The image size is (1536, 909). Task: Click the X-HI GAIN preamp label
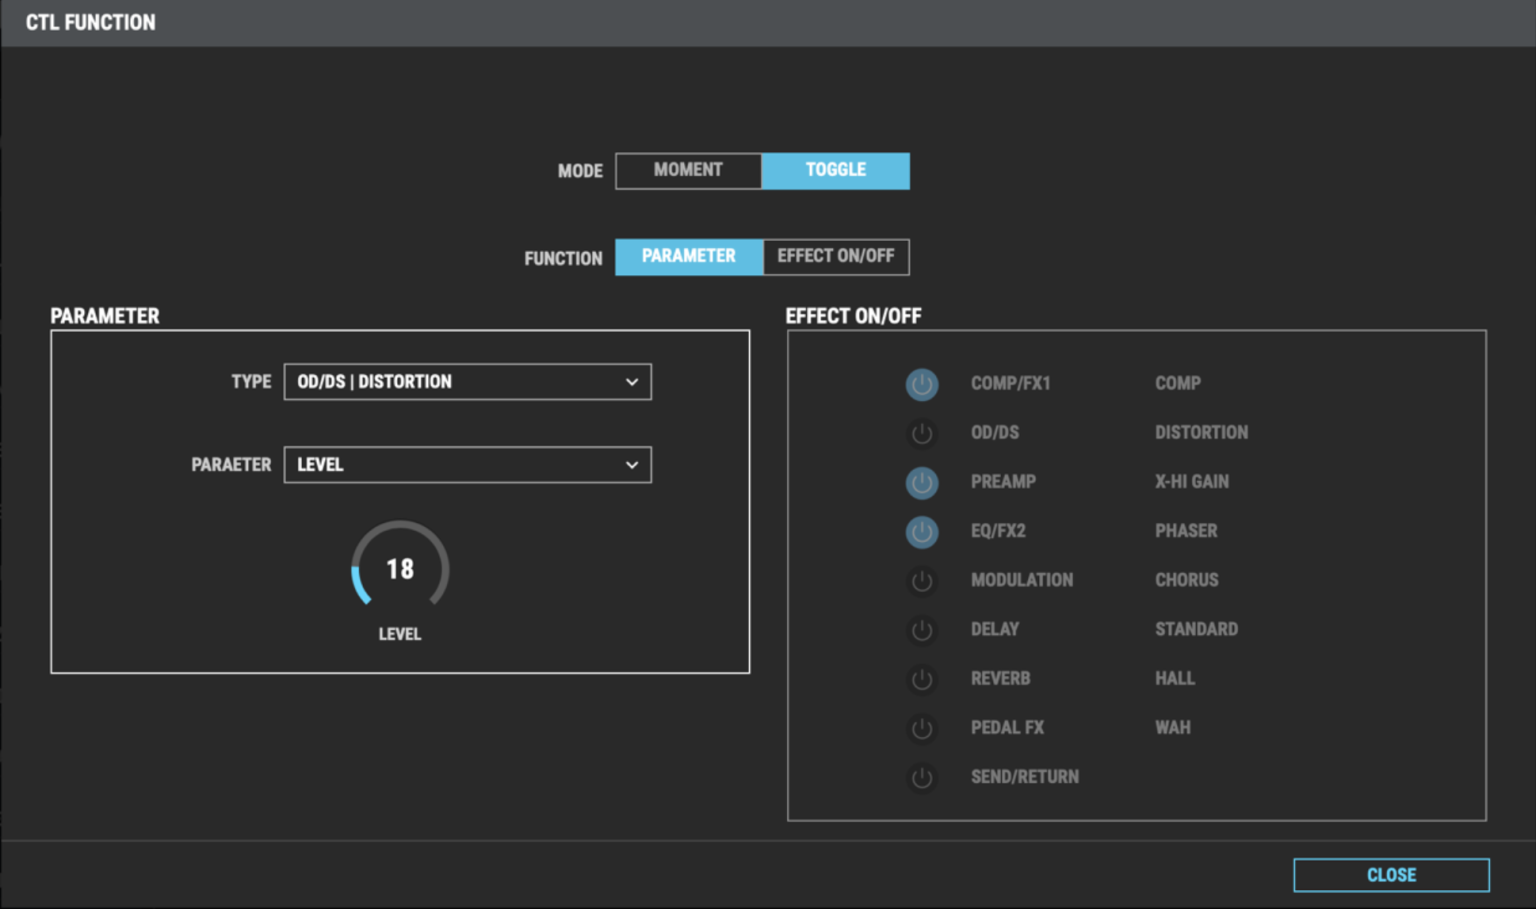1191,482
